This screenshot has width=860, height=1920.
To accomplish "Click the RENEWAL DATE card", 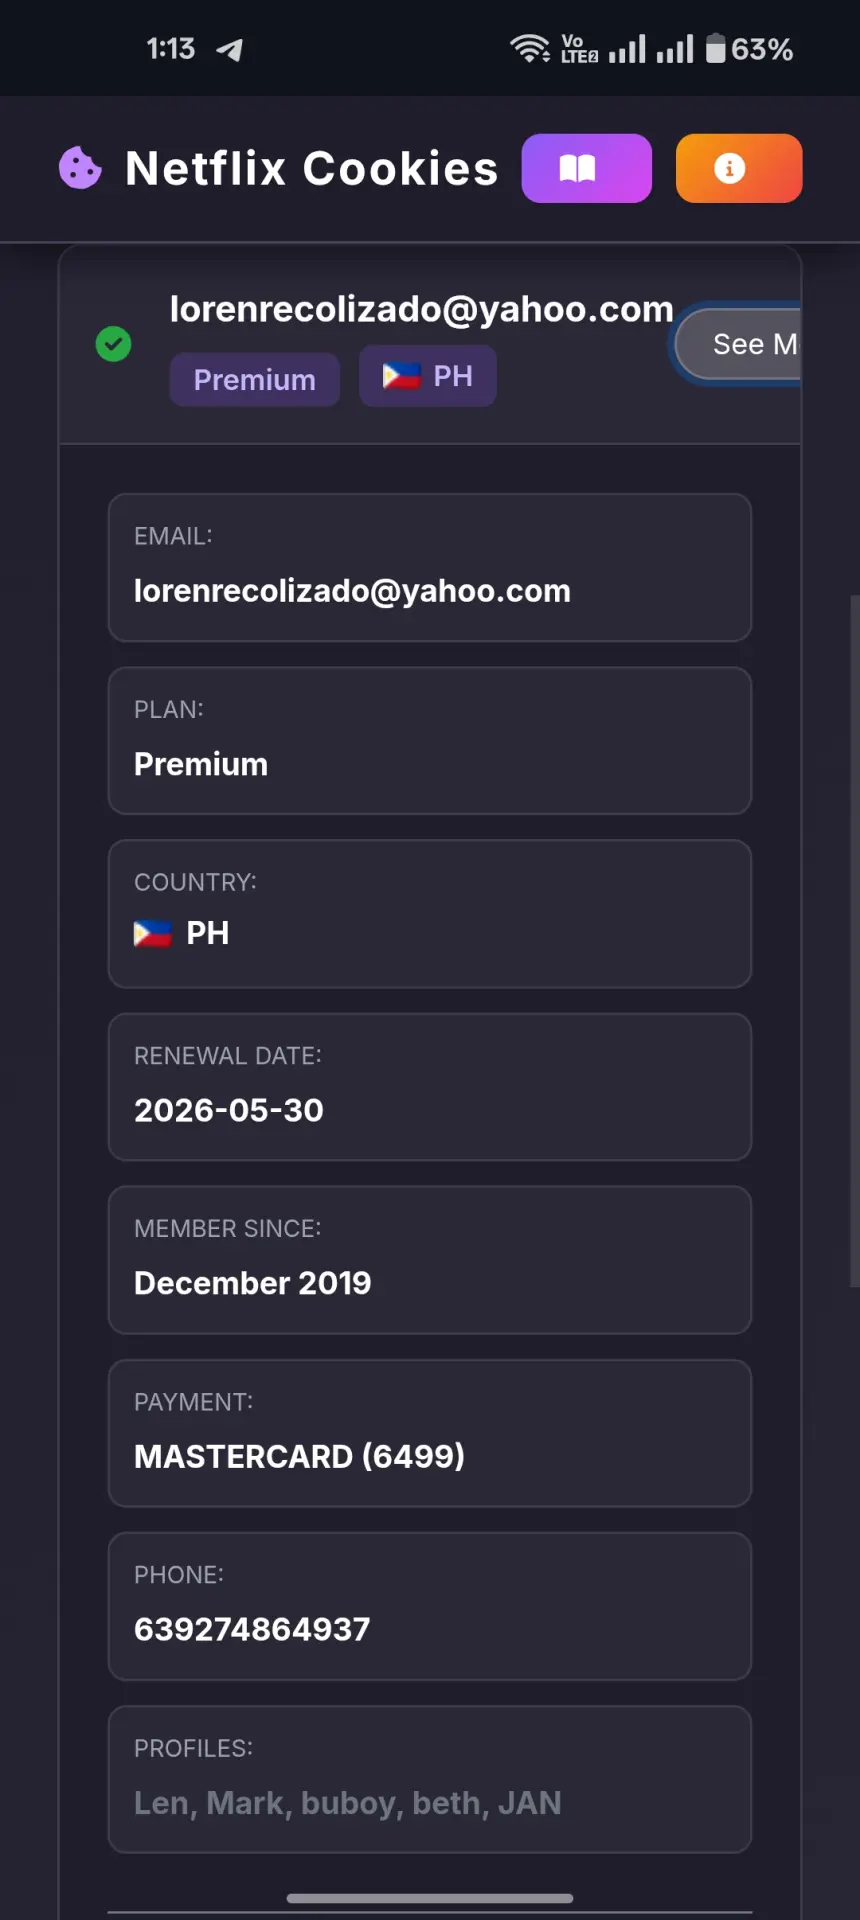I will point(430,1087).
